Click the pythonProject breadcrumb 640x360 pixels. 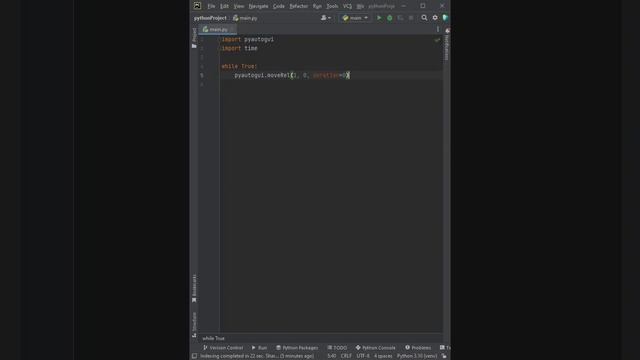[210, 18]
